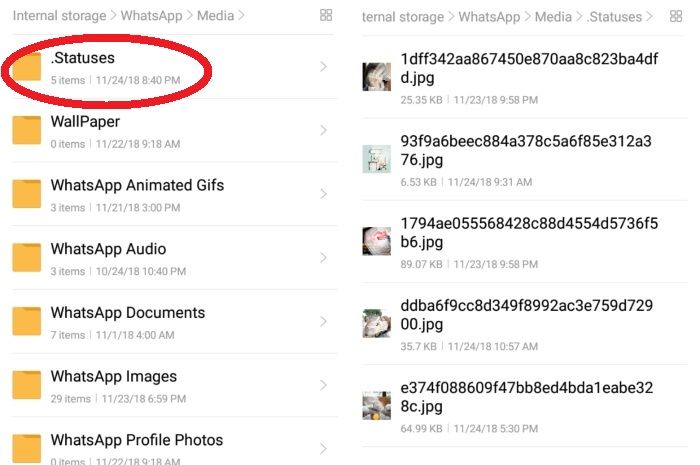The image size is (700, 465).
Task: Open the .Statuses folder icon
Action: click(x=27, y=66)
